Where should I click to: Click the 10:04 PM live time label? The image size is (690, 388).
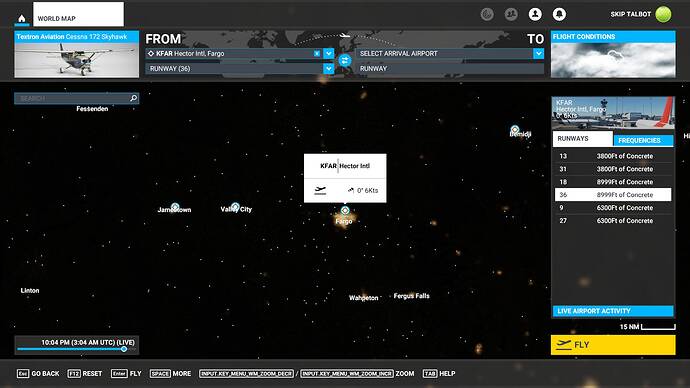(x=88, y=342)
